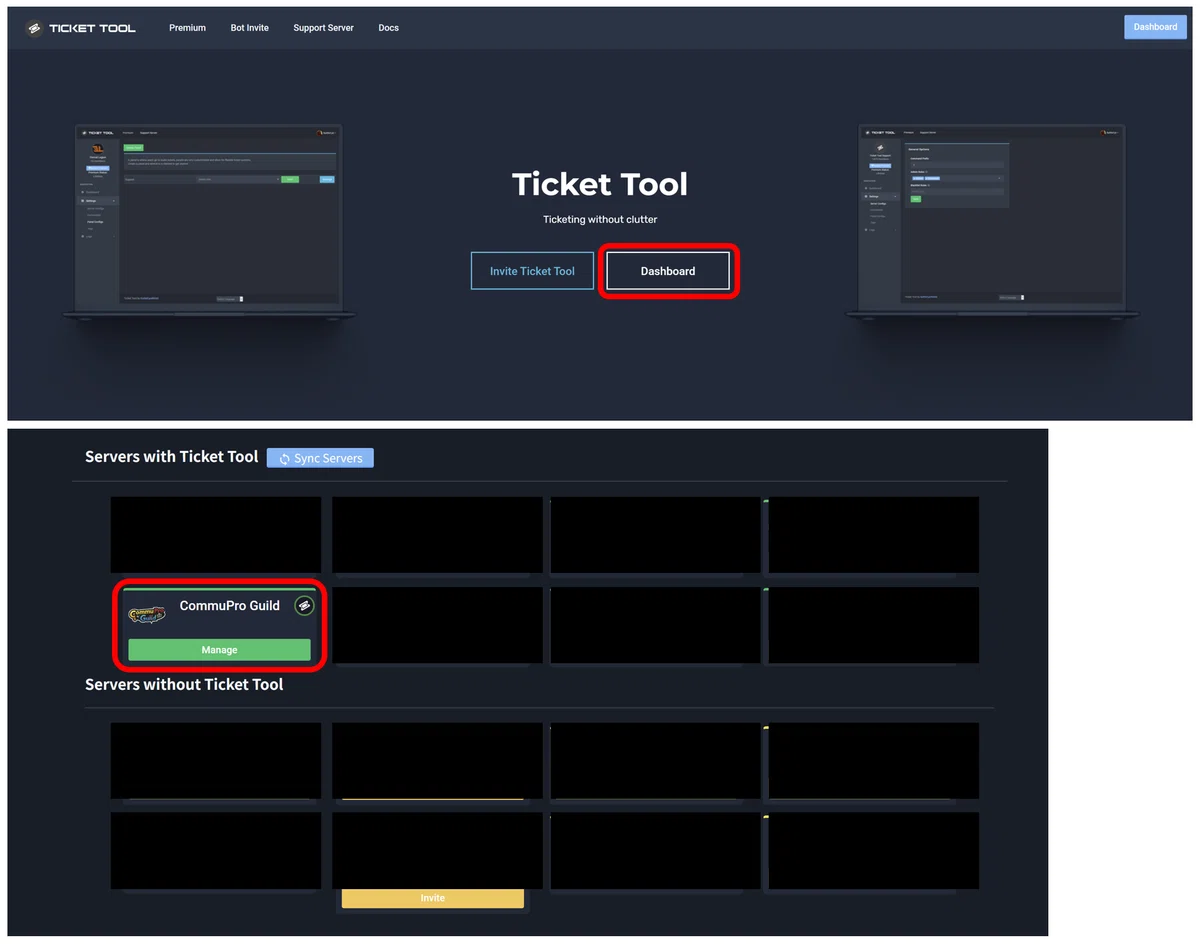Click the Invite Ticket Tool button
This screenshot has height=944, width=1200.
[532, 271]
